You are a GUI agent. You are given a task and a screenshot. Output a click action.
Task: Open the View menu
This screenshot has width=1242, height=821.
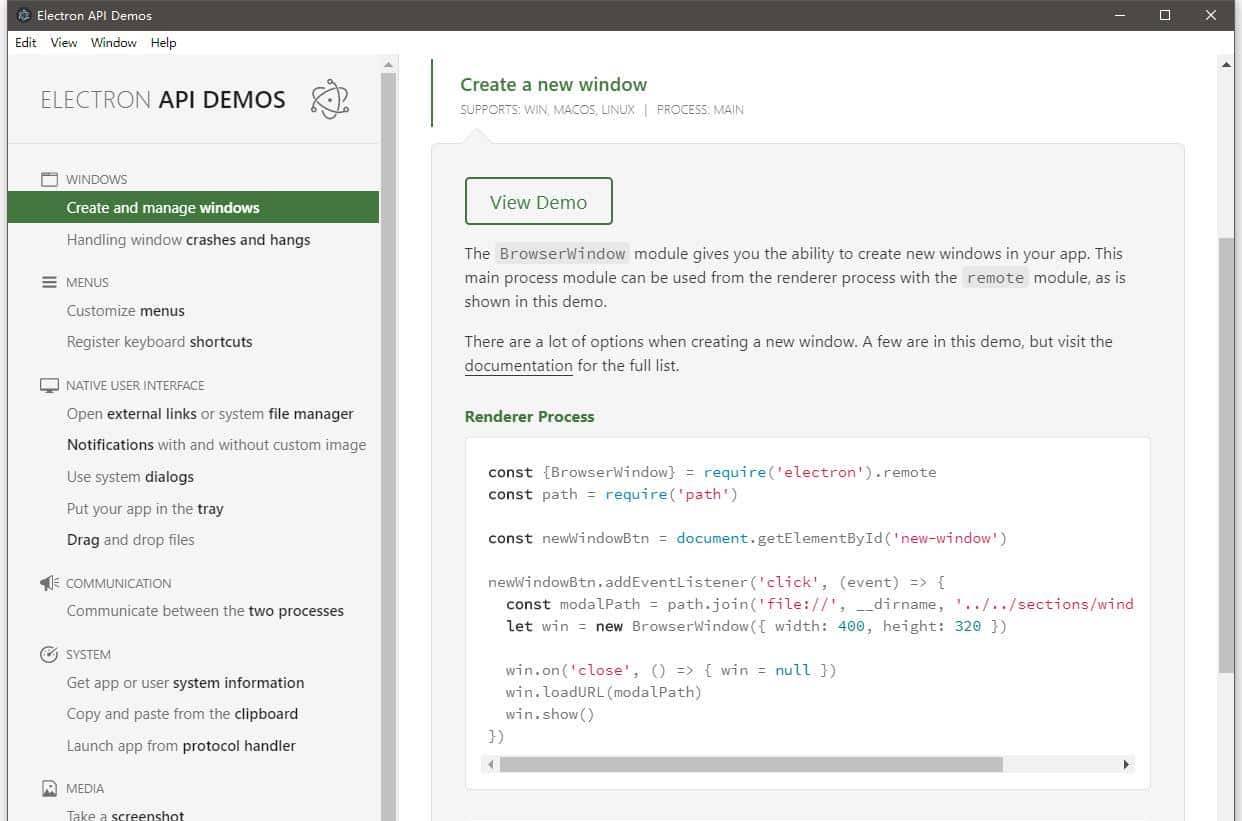(x=64, y=43)
